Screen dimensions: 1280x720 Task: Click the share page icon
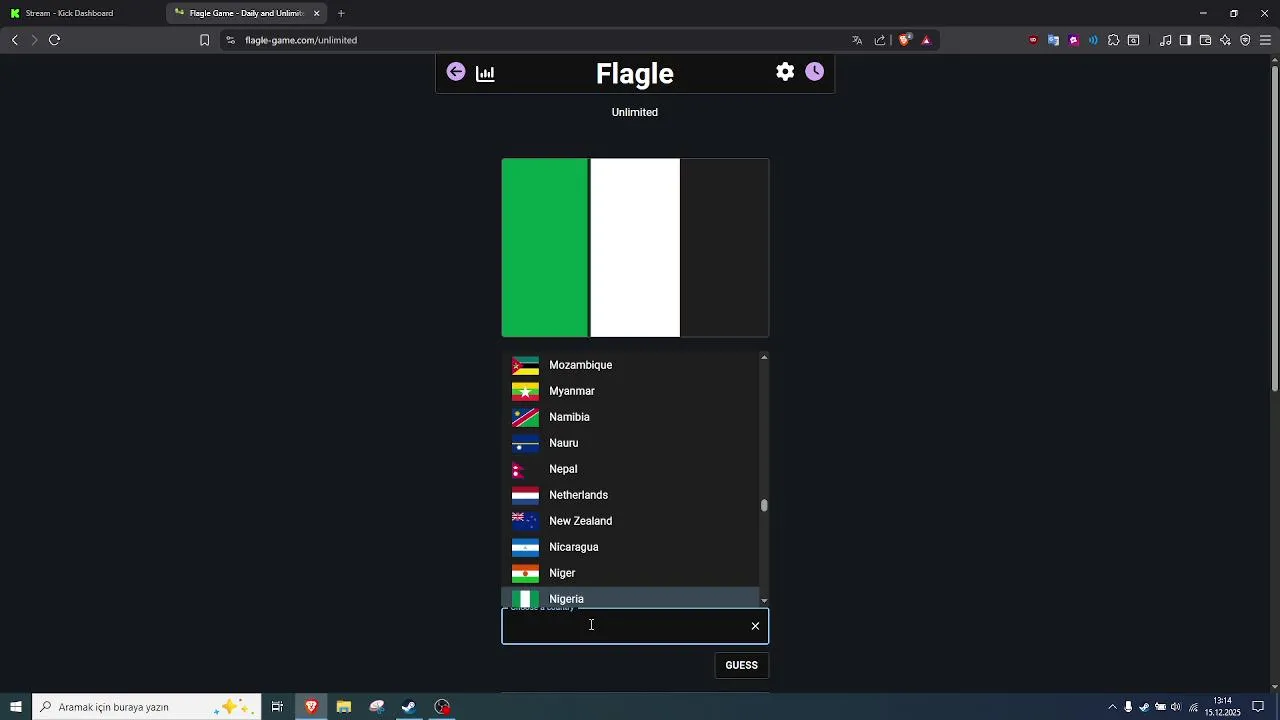[880, 40]
